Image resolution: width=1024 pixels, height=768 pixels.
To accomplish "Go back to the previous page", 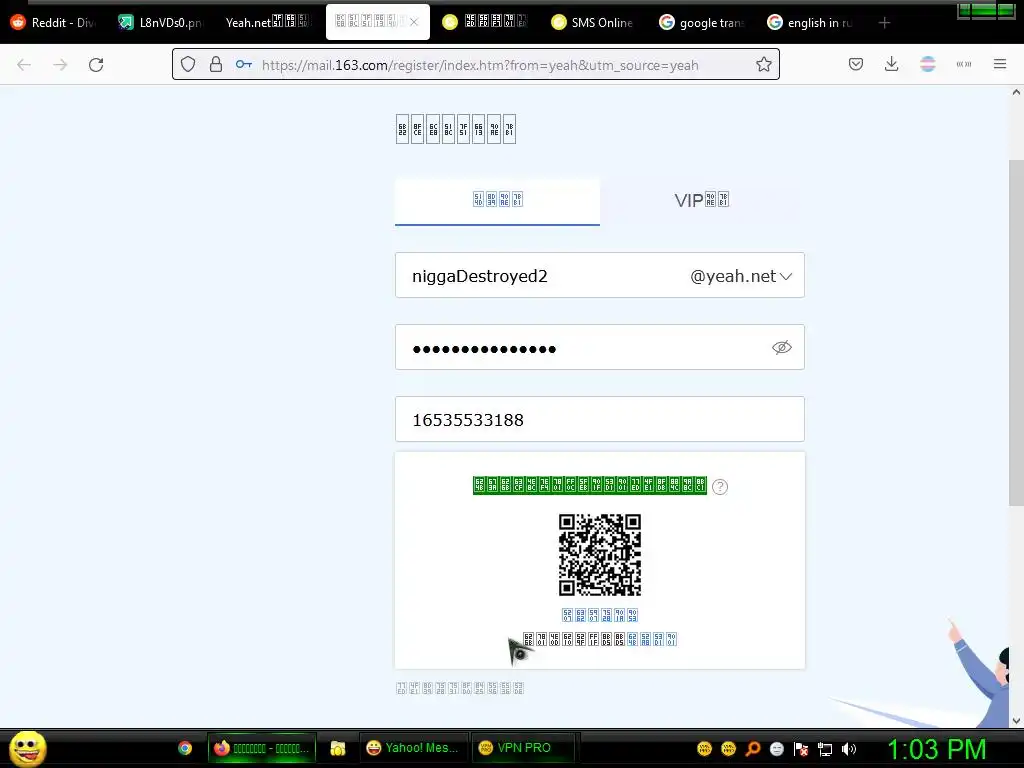I will click(24, 65).
